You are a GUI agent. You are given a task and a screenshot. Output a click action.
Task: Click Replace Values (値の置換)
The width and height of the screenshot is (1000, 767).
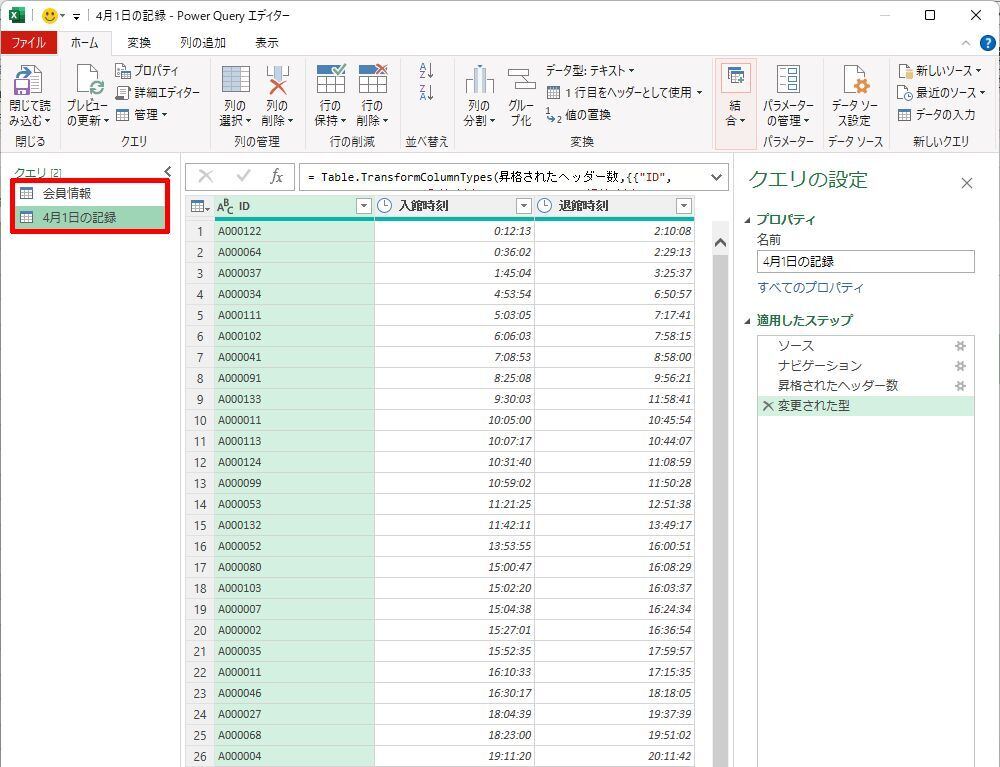pos(578,115)
